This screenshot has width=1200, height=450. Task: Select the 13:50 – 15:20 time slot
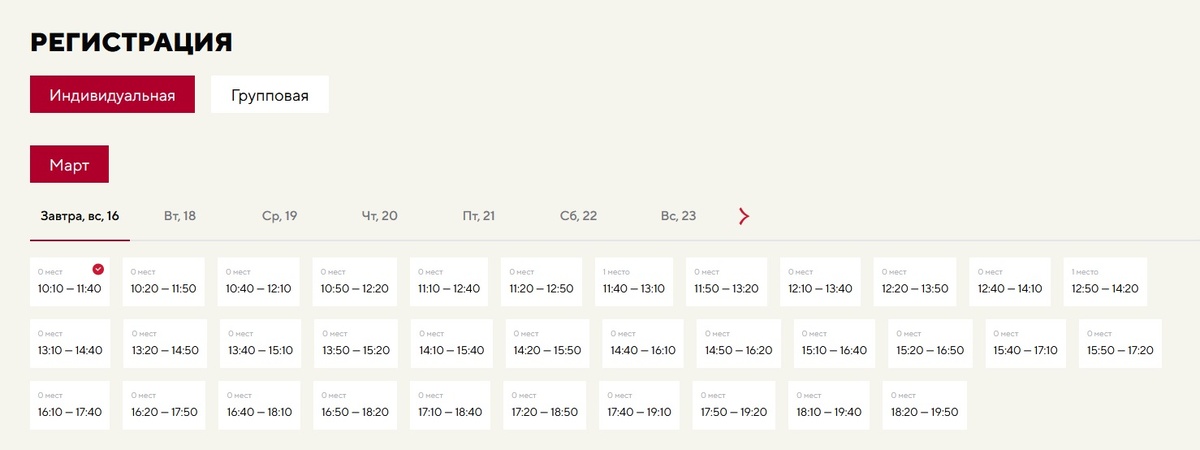pos(356,343)
